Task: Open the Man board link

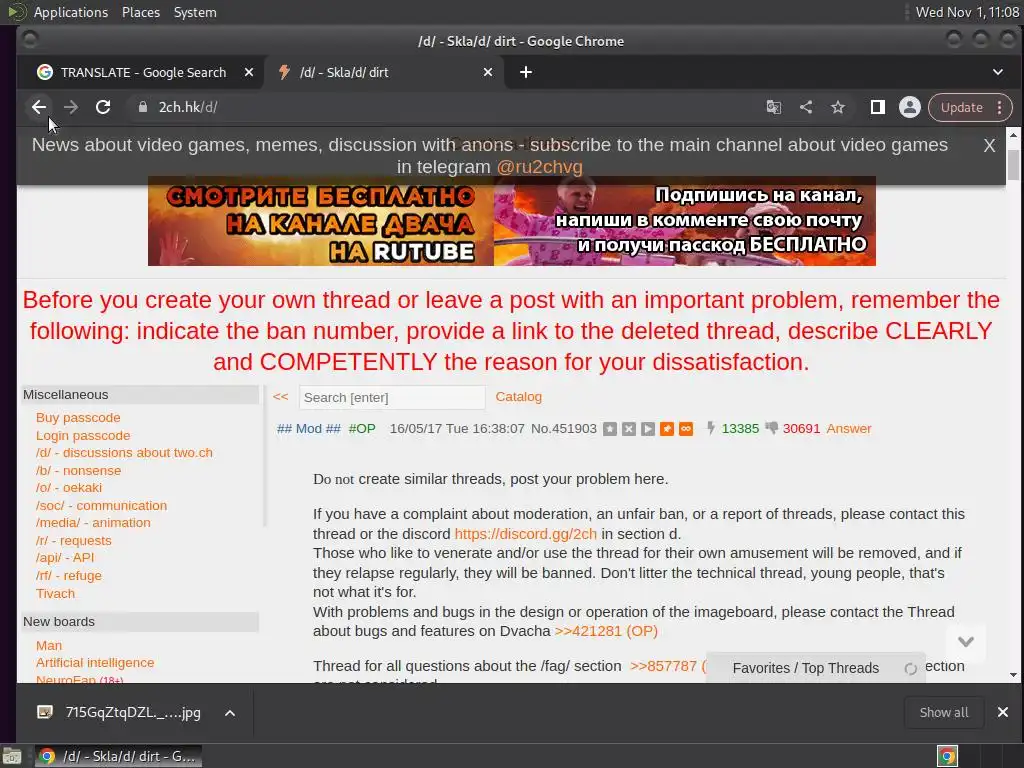Action: [49, 645]
